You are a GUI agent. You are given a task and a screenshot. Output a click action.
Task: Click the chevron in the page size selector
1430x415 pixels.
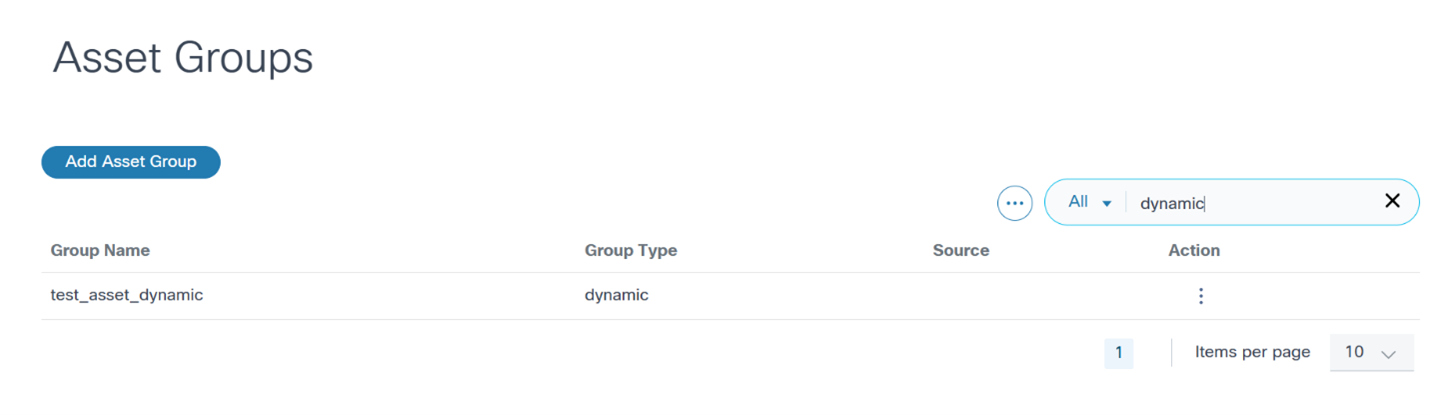[1387, 353]
